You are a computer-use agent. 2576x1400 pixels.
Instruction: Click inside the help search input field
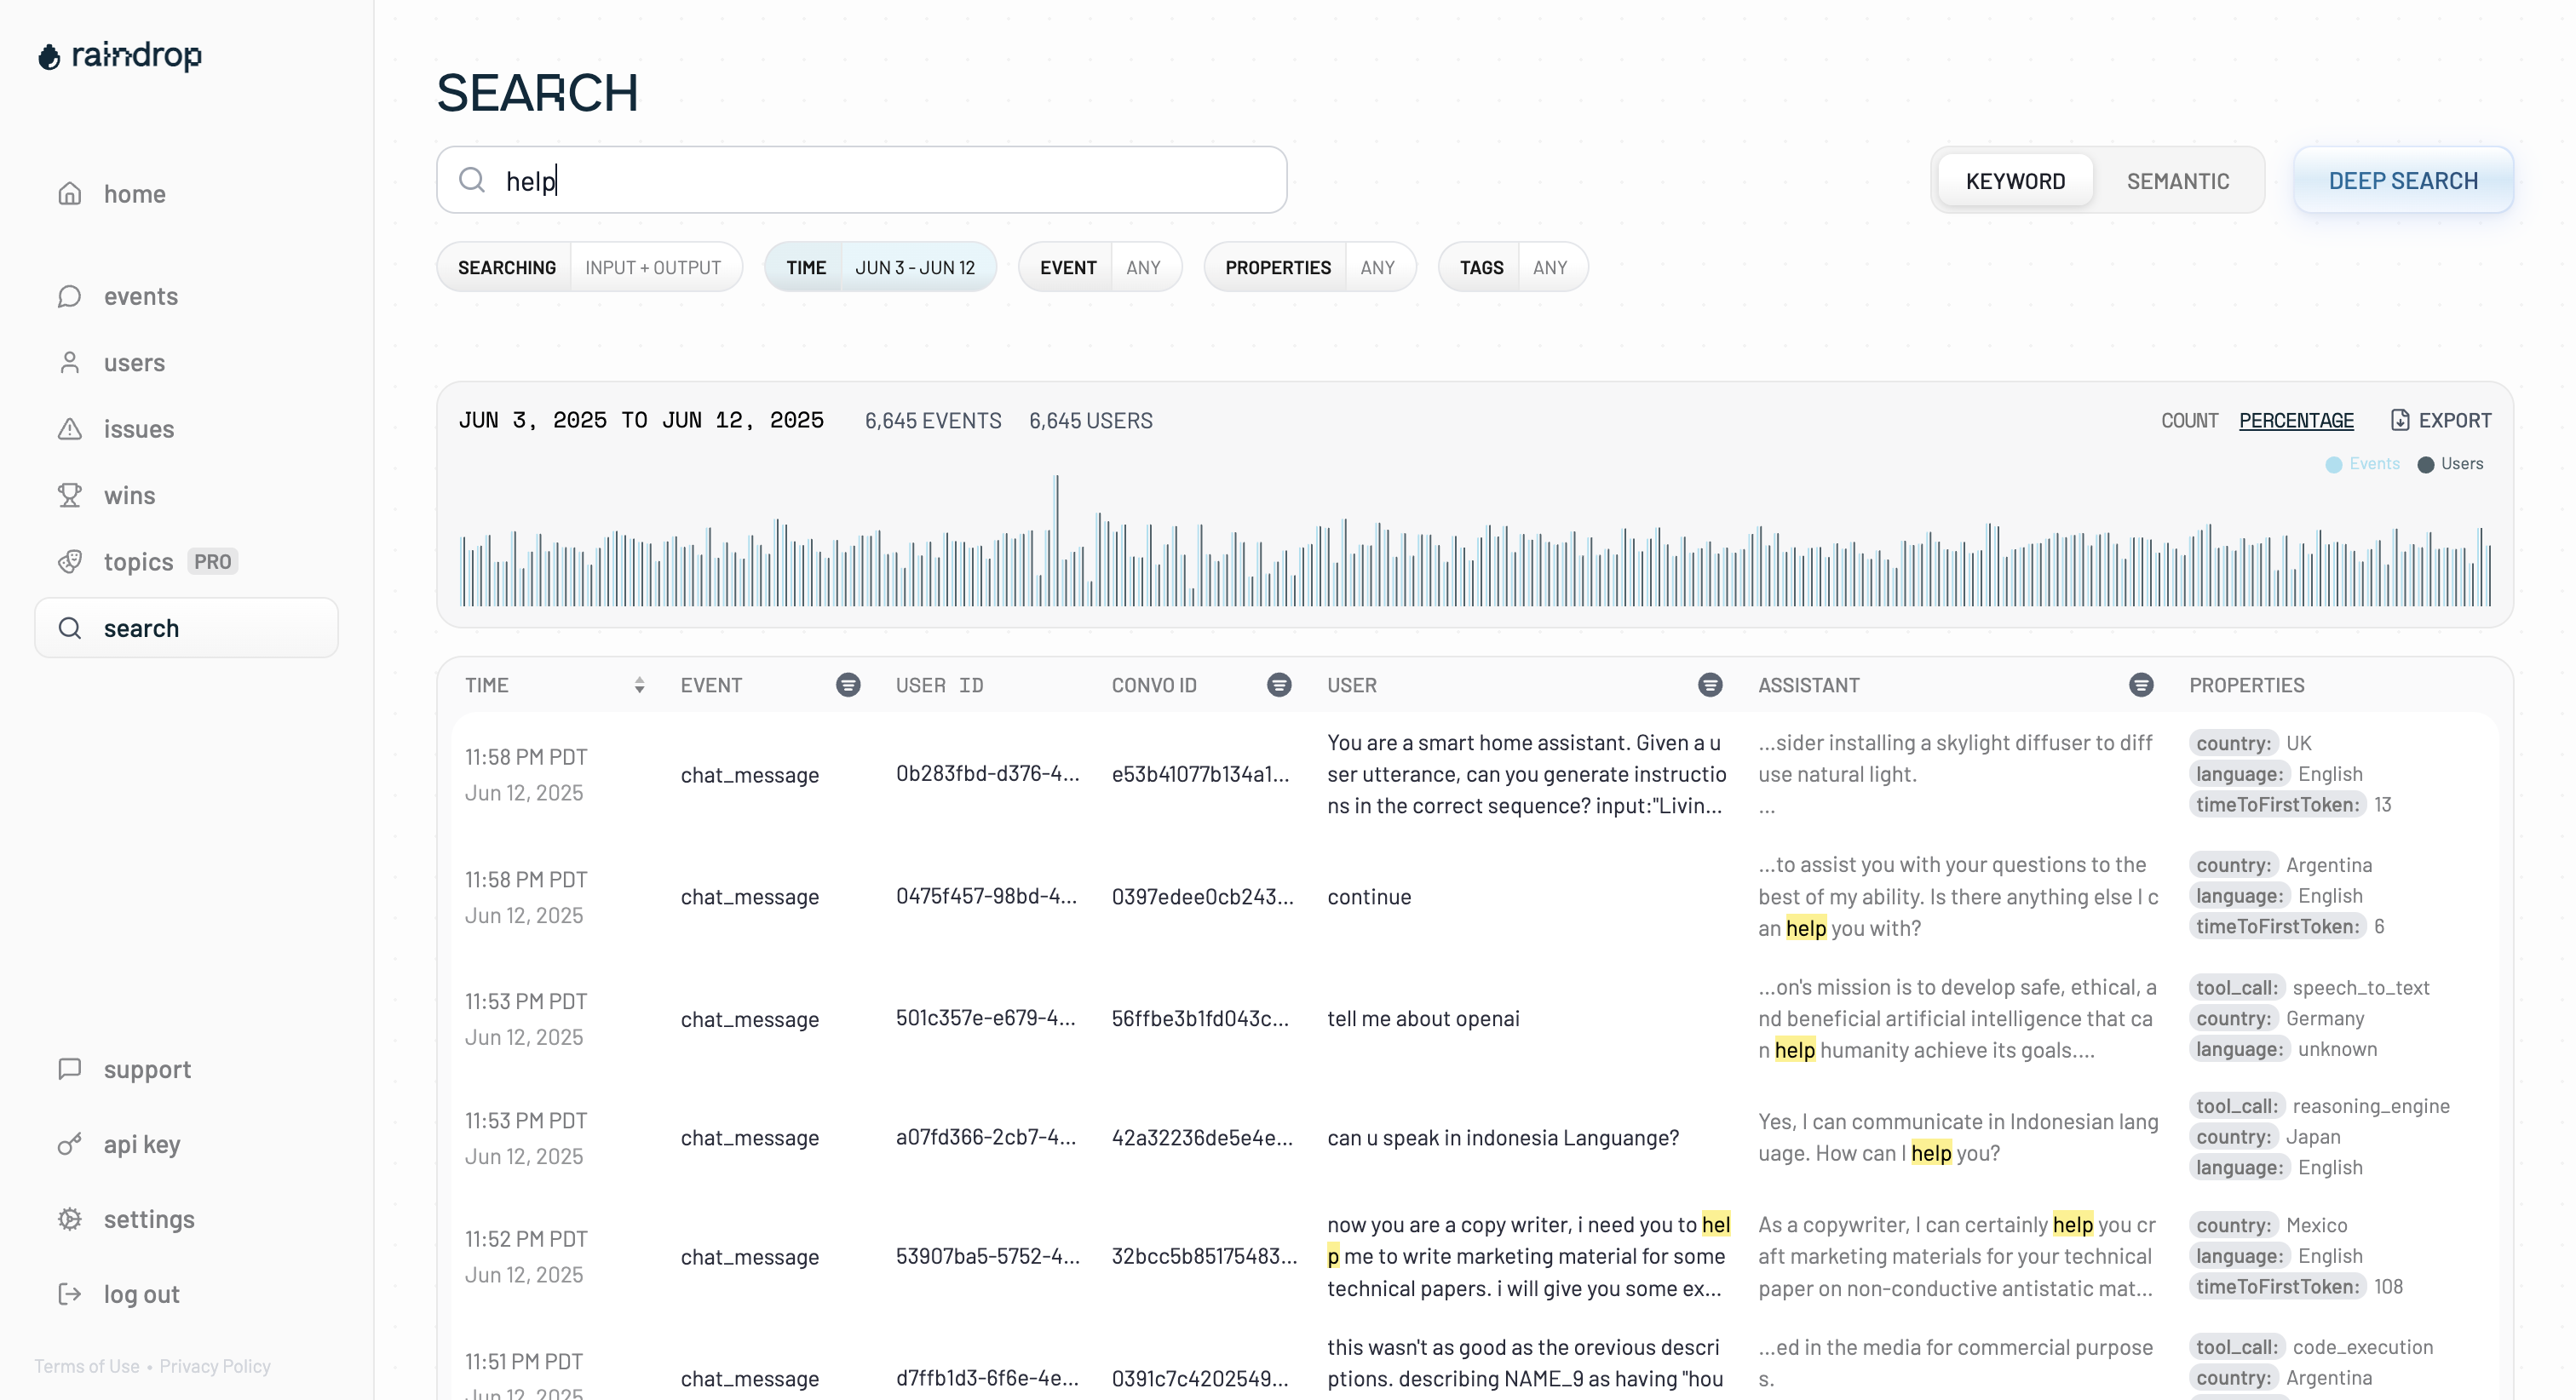[861, 180]
